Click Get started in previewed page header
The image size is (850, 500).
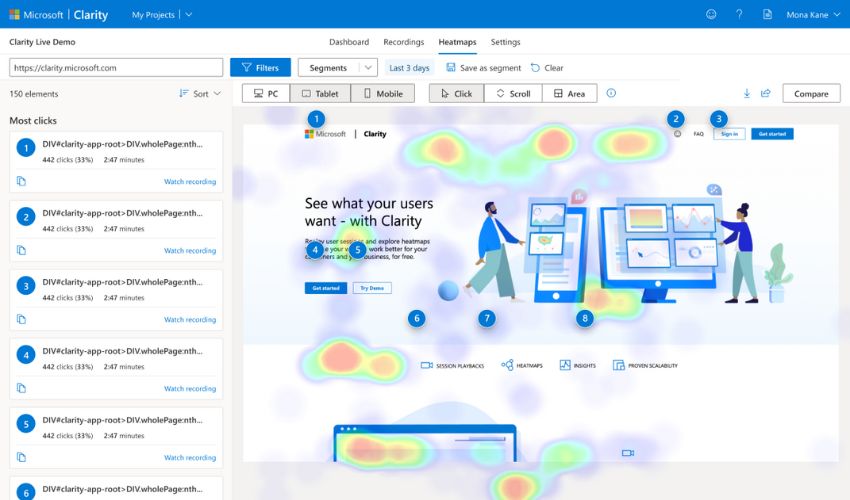coord(772,134)
